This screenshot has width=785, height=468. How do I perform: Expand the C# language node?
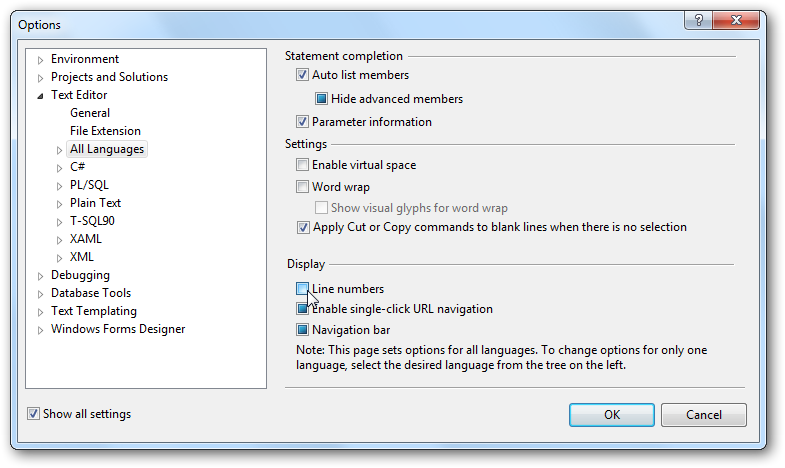pos(60,168)
